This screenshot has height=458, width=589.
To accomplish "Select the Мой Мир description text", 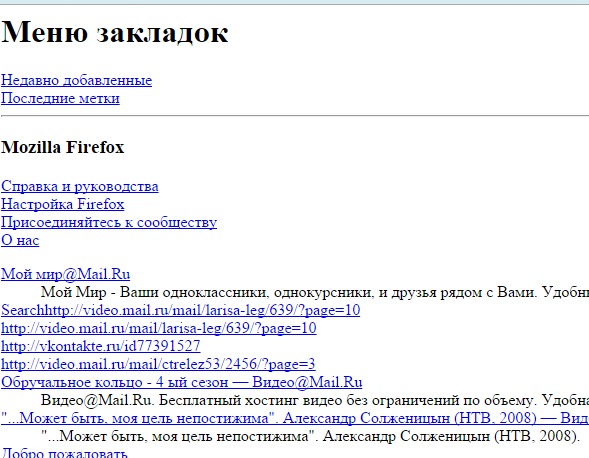I will click(x=315, y=292).
